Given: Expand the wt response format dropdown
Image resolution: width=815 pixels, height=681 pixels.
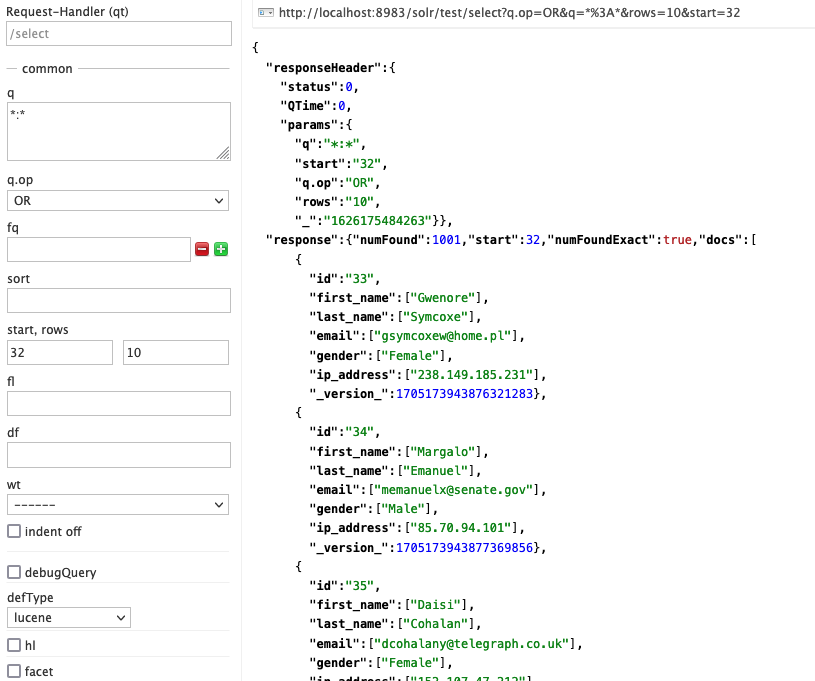Looking at the screenshot, I should [x=118, y=504].
